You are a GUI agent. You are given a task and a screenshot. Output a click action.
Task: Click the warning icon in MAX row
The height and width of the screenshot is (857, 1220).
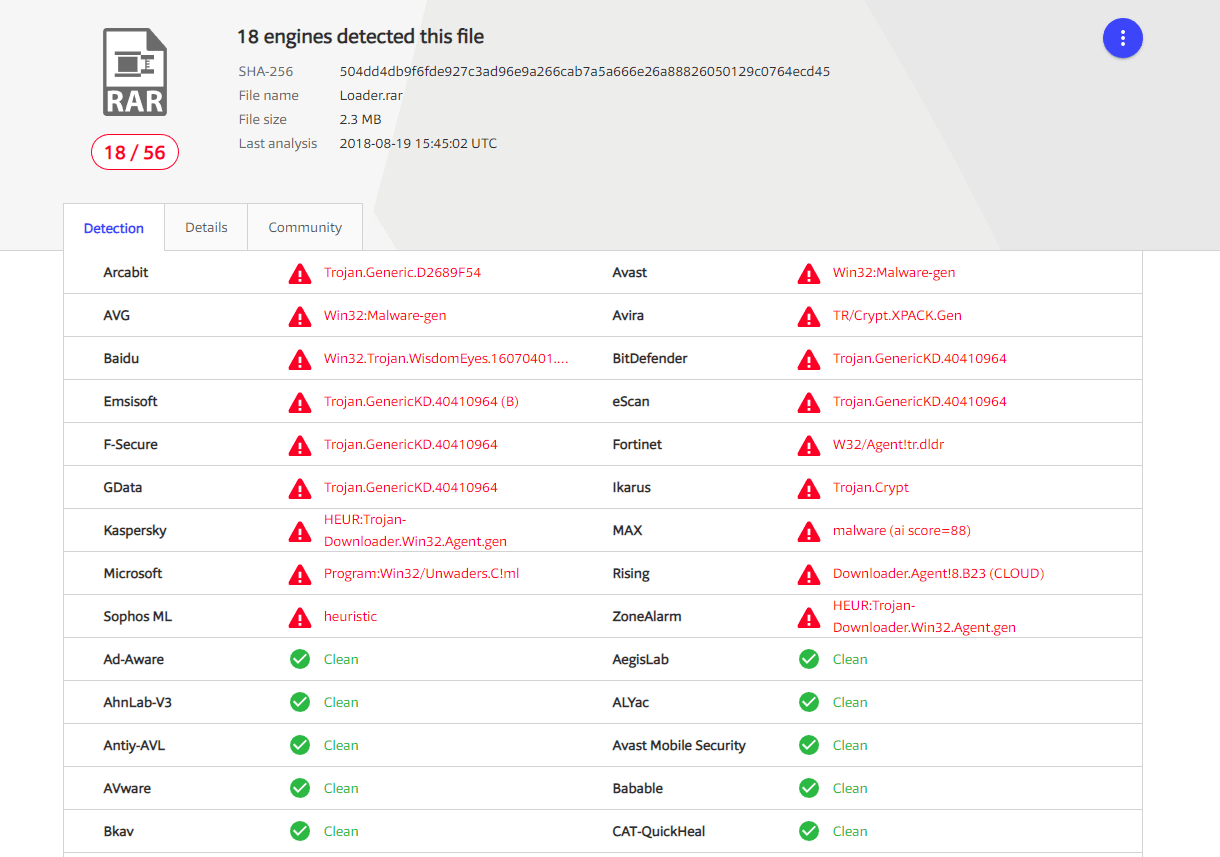pos(809,531)
